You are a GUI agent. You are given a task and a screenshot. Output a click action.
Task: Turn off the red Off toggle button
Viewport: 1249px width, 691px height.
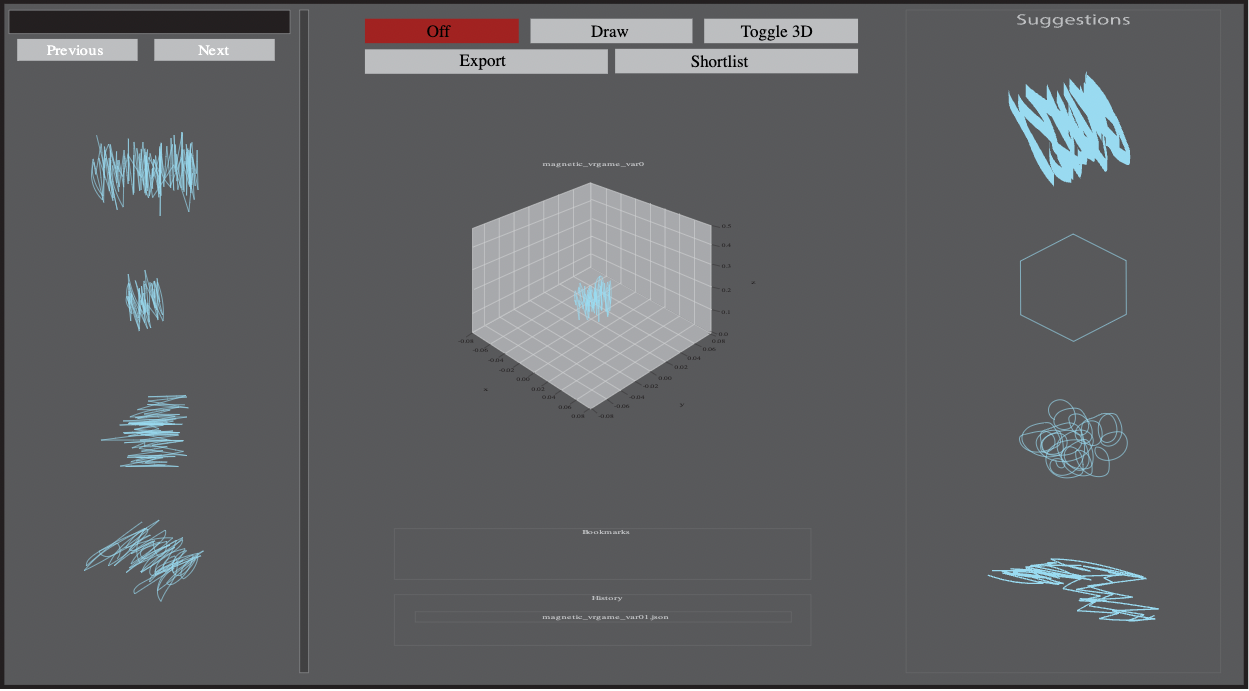click(x=441, y=31)
